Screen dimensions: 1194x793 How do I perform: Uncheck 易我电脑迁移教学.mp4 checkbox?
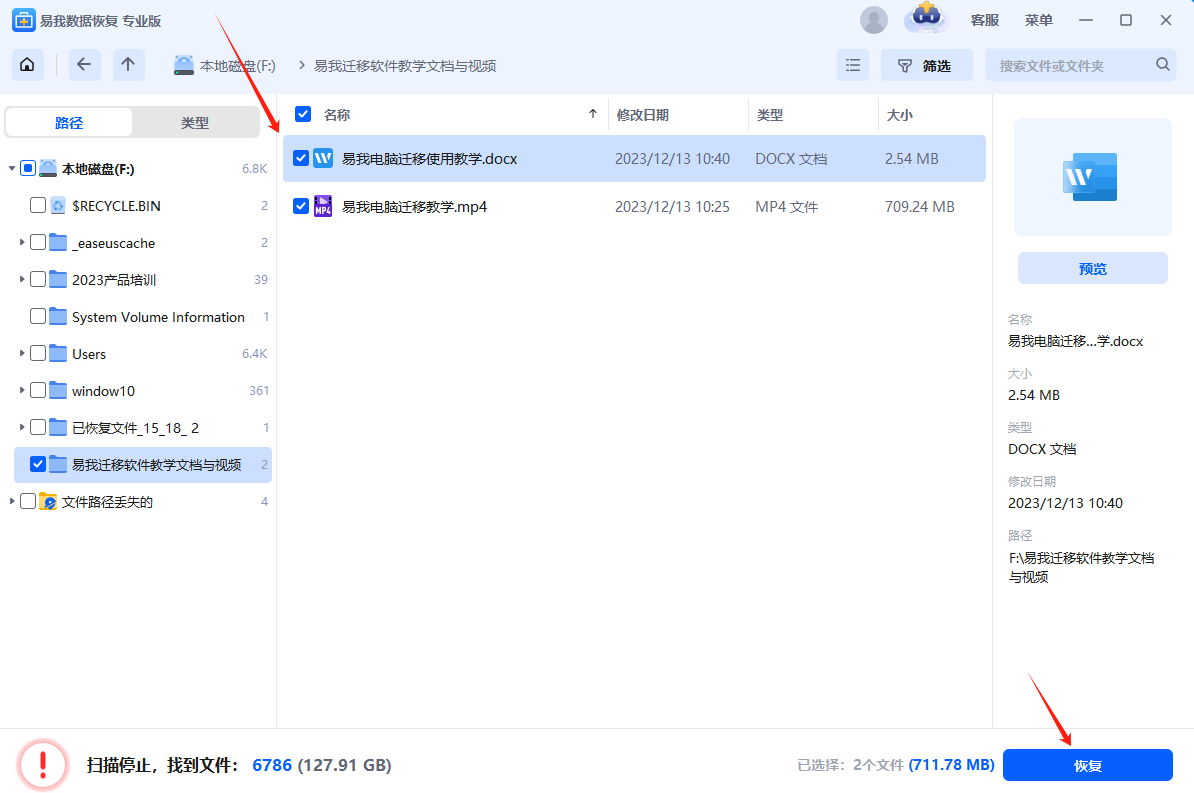pyautogui.click(x=301, y=206)
